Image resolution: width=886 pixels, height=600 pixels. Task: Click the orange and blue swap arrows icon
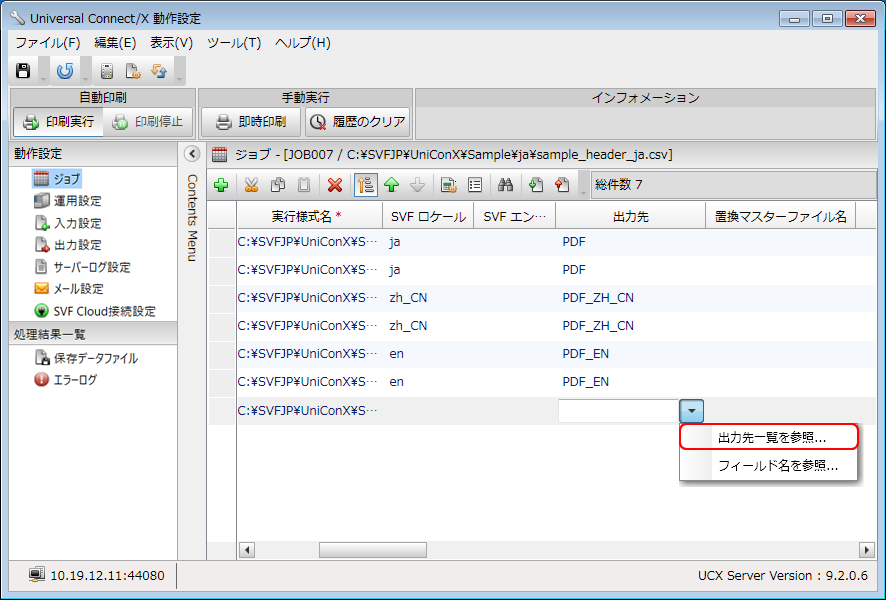[x=159, y=71]
